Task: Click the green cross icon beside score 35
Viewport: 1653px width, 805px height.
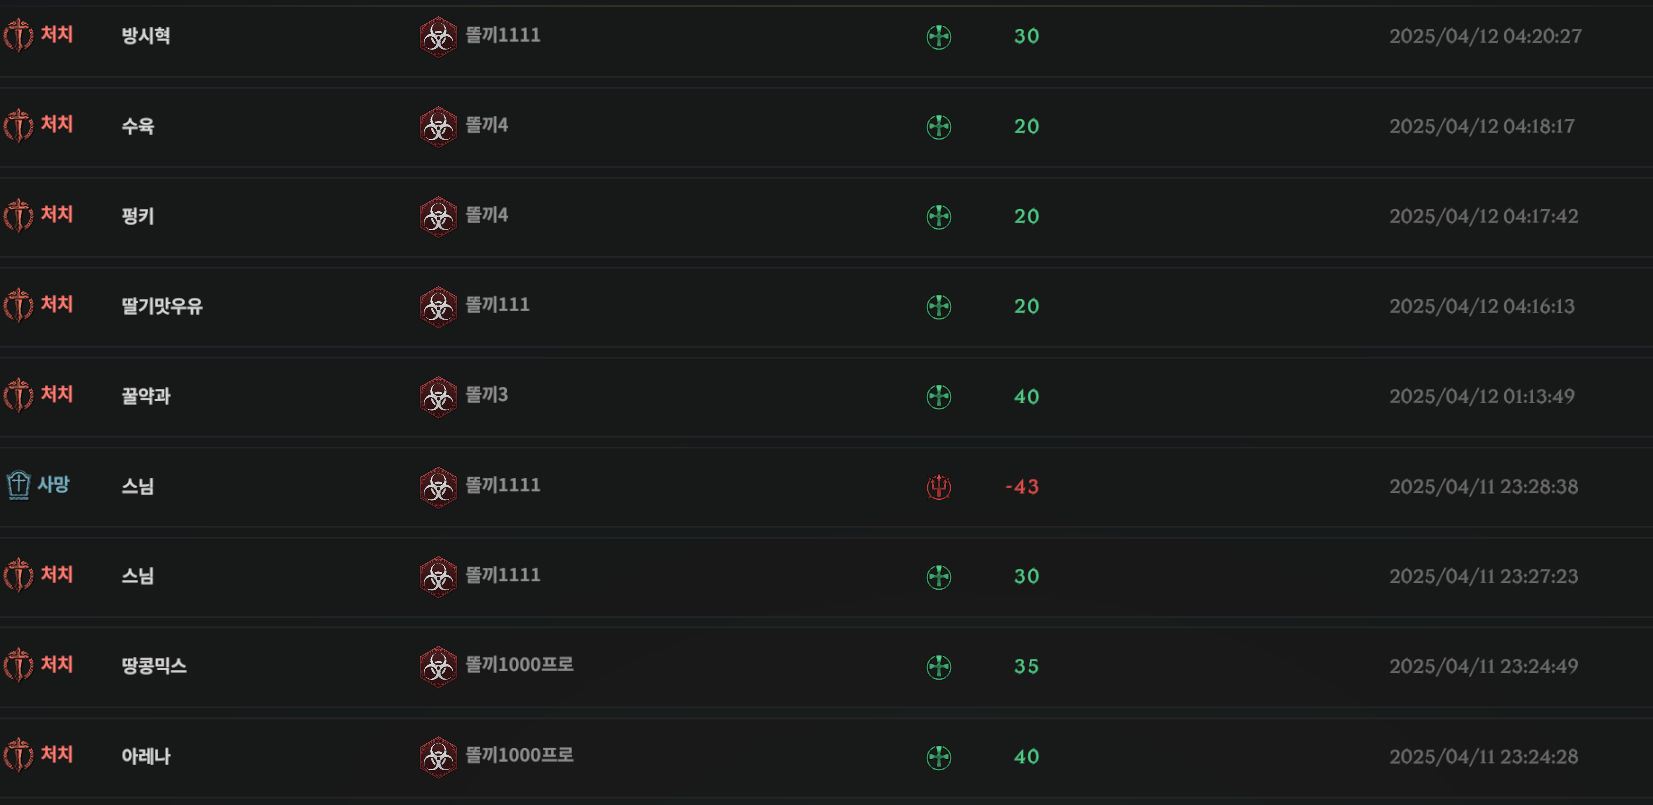Action: pos(939,667)
